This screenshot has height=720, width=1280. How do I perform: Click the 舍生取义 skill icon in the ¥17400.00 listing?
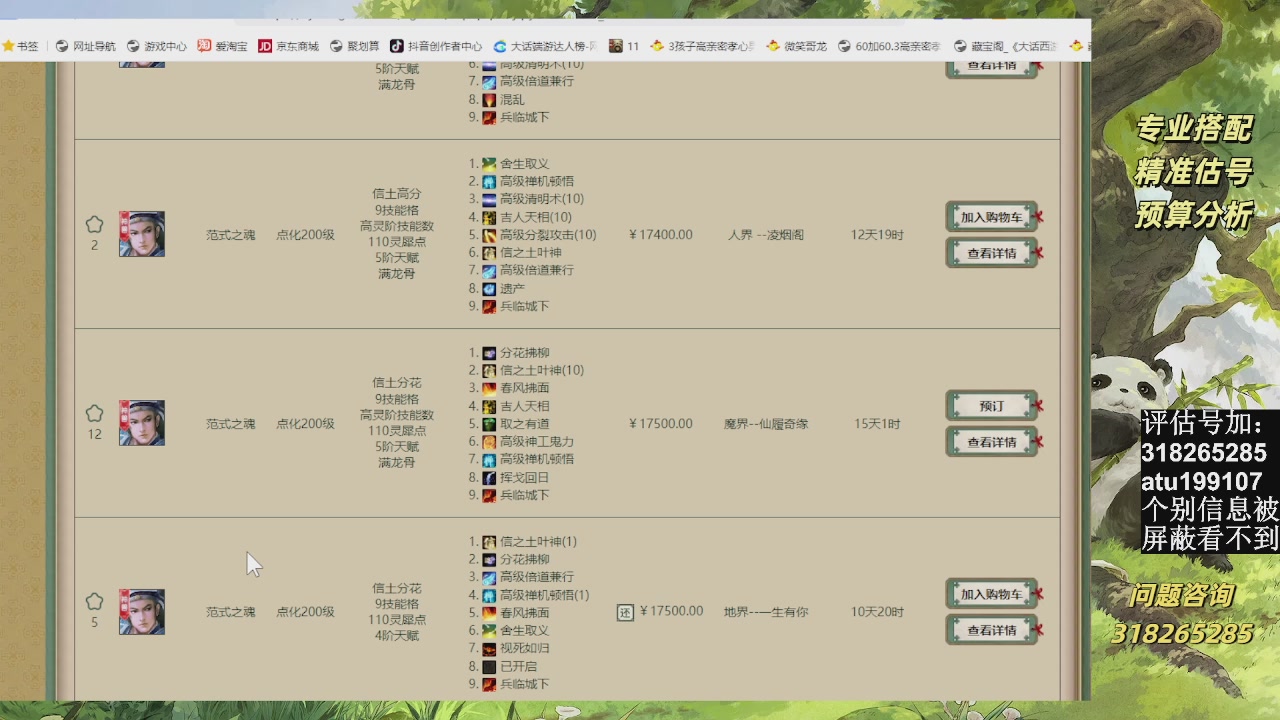pyautogui.click(x=489, y=164)
